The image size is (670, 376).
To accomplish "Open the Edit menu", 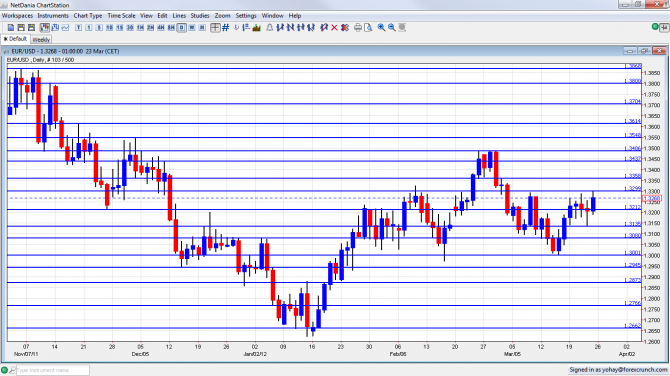I will coord(162,15).
